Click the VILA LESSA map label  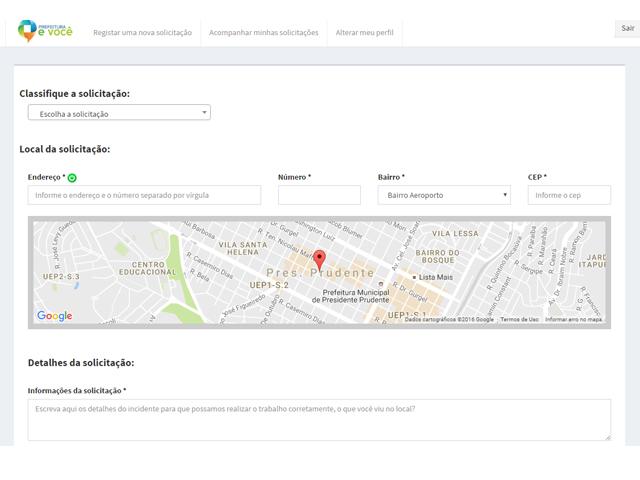click(x=455, y=233)
